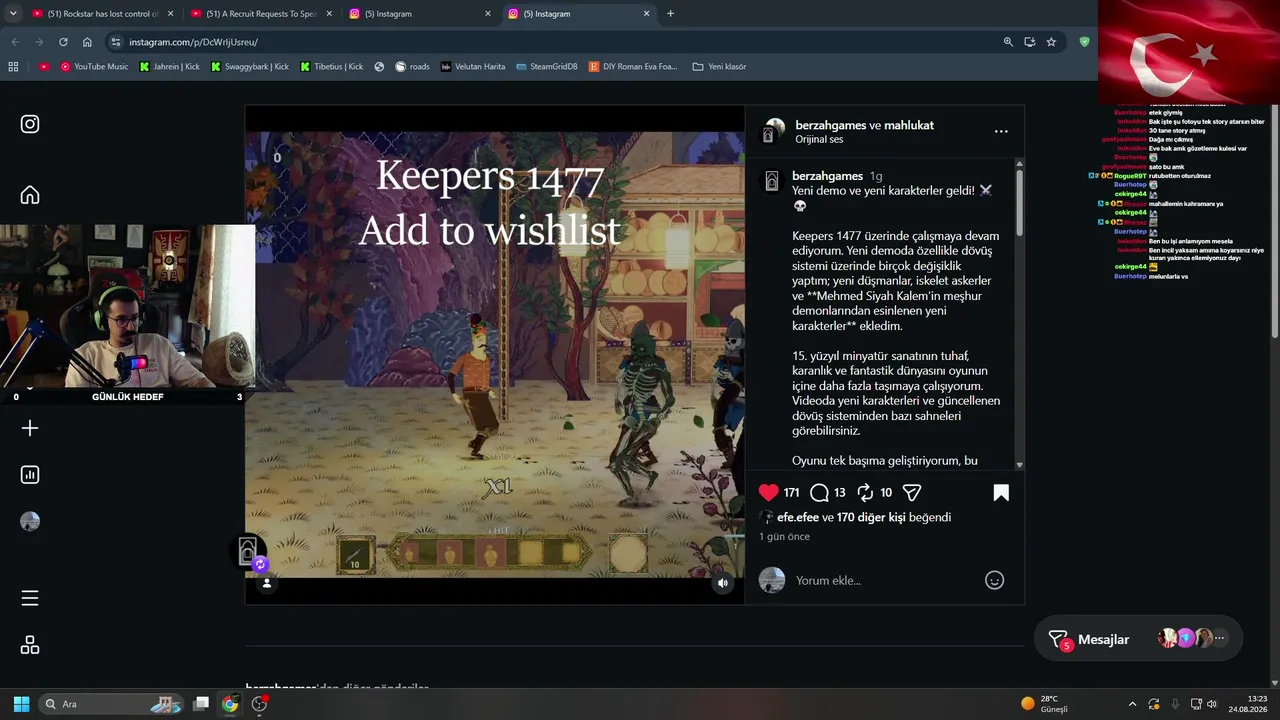Viewport: 1280px width, 720px height.
Task: Open the zoom magnifier icon in address bar
Action: [x=1008, y=42]
